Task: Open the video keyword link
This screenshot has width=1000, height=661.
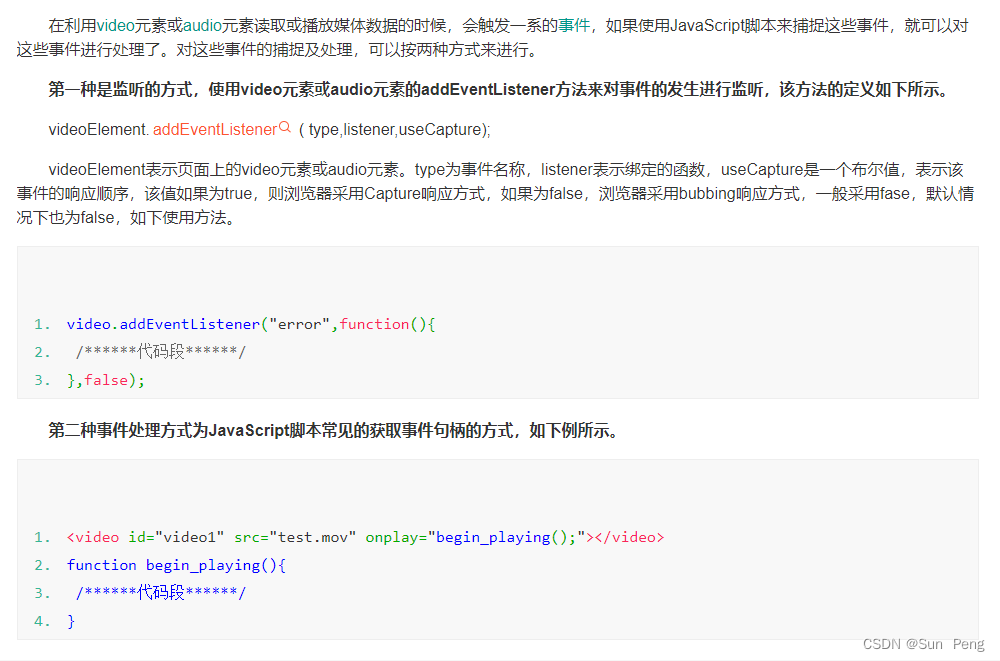Action: tap(115, 26)
